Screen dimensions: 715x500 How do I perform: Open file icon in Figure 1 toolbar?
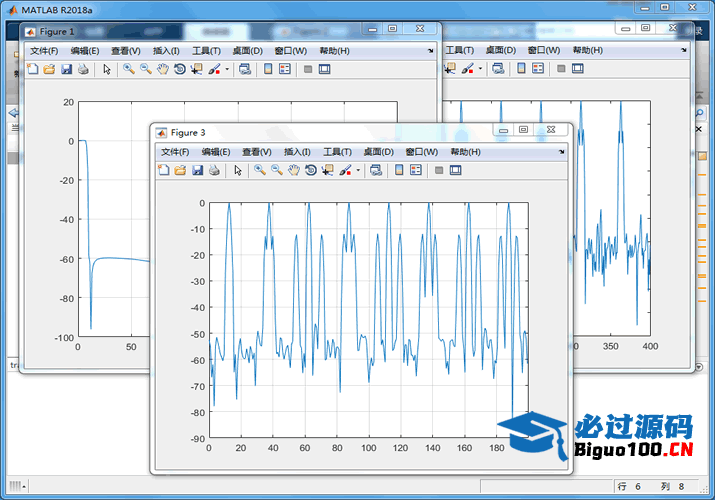click(x=49, y=69)
